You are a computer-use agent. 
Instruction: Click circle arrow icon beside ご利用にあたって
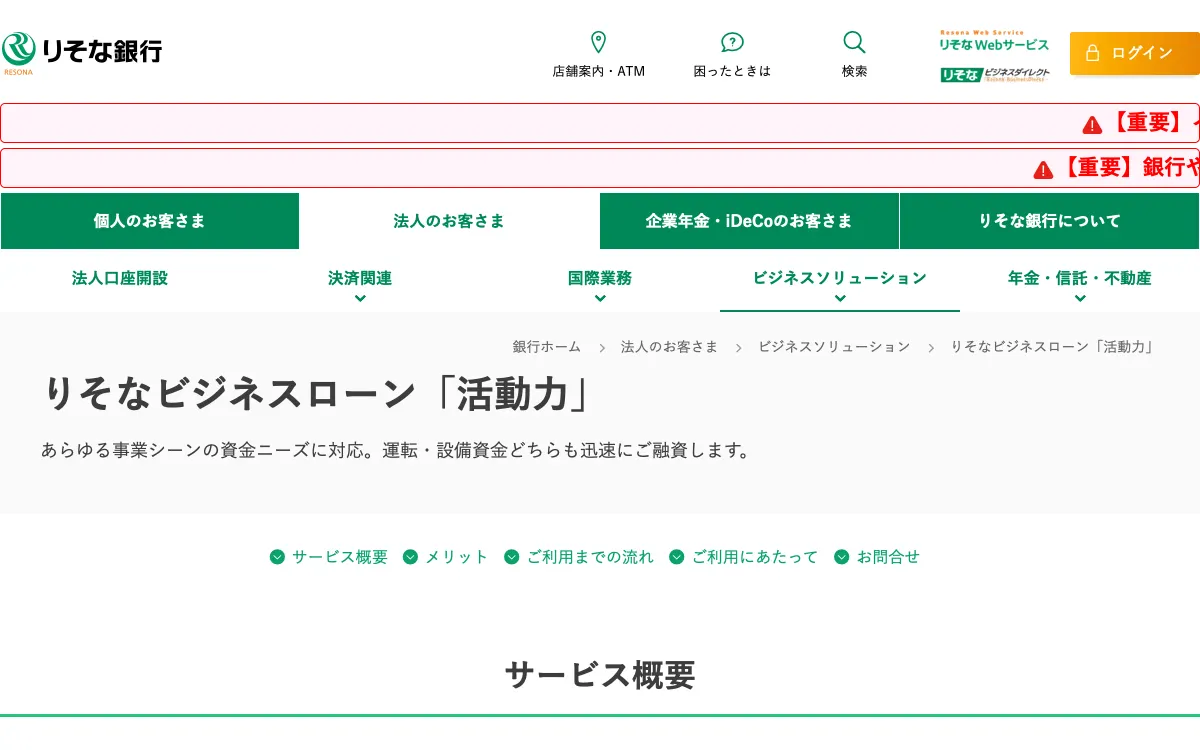click(x=677, y=557)
